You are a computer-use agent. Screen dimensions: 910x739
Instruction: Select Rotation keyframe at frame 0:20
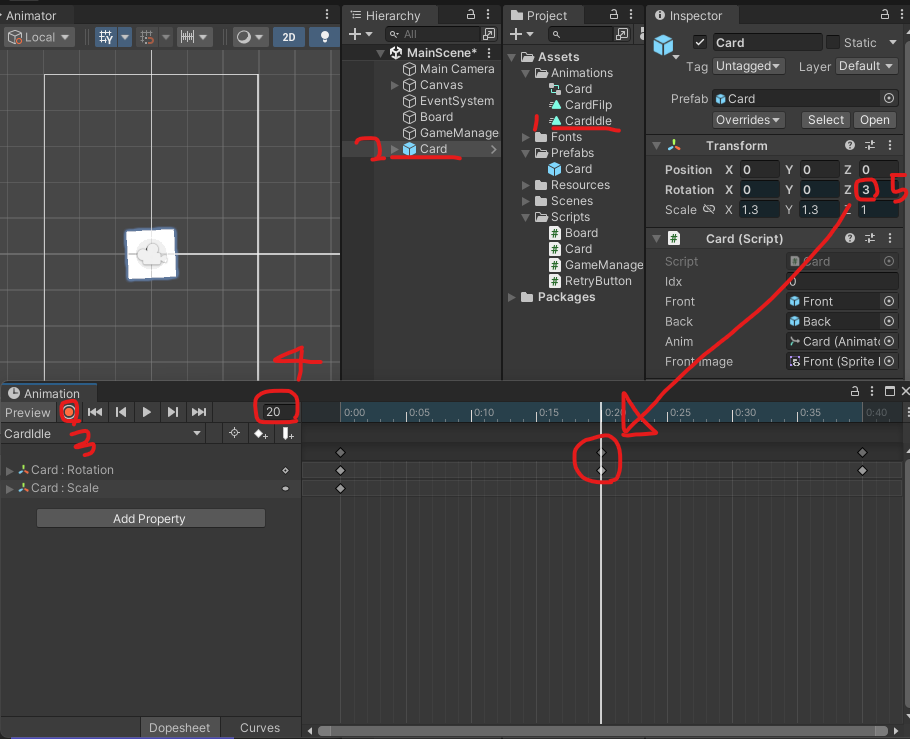coord(601,470)
